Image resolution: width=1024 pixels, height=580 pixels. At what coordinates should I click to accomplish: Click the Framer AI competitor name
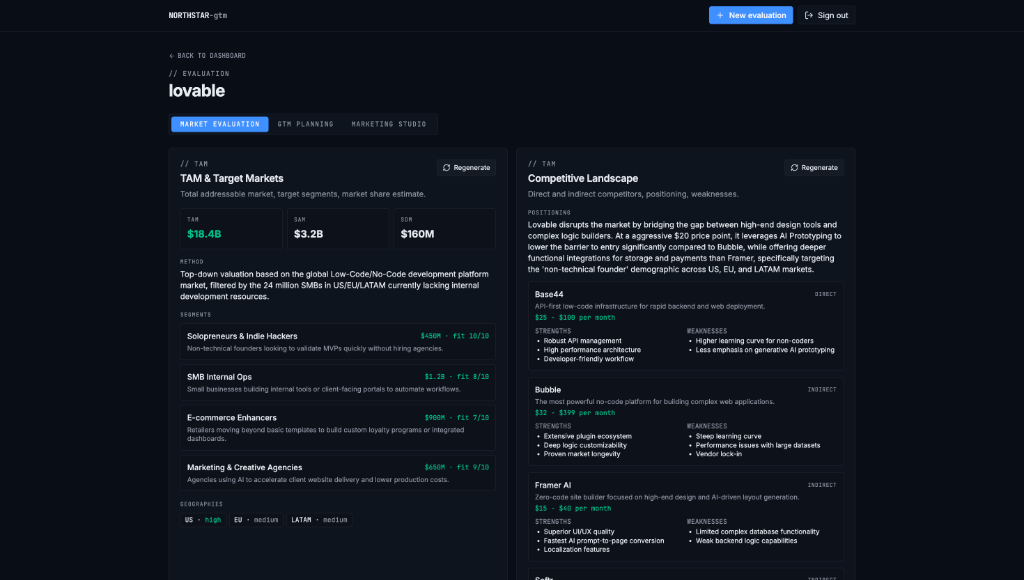pos(552,485)
